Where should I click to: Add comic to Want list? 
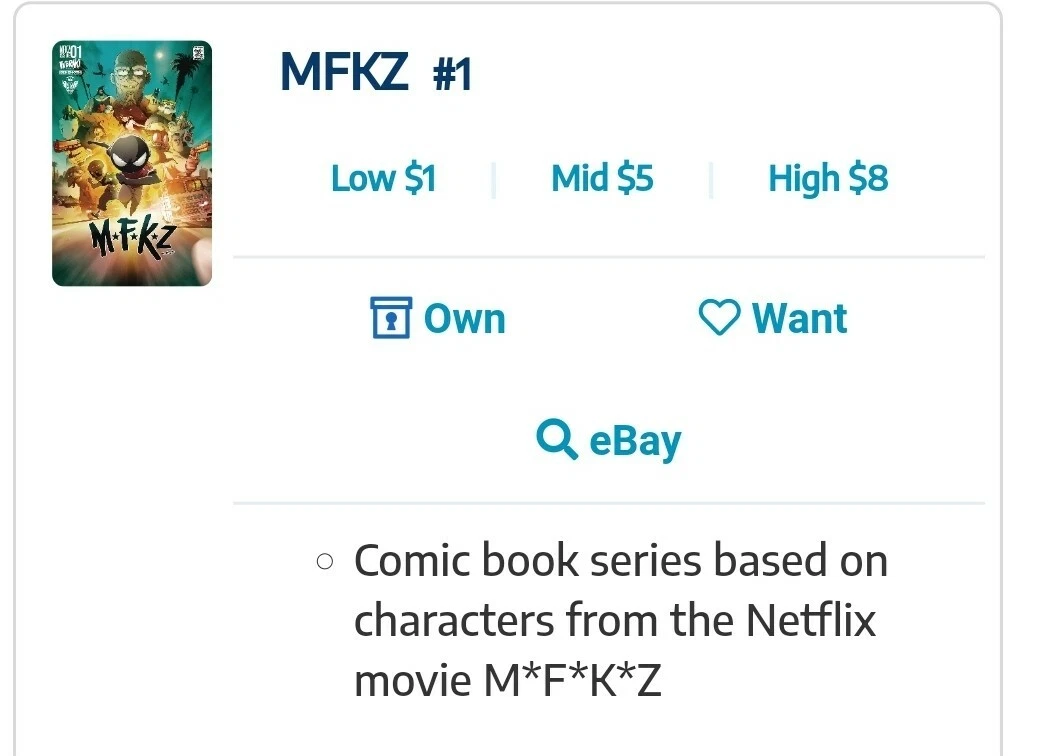(773, 318)
